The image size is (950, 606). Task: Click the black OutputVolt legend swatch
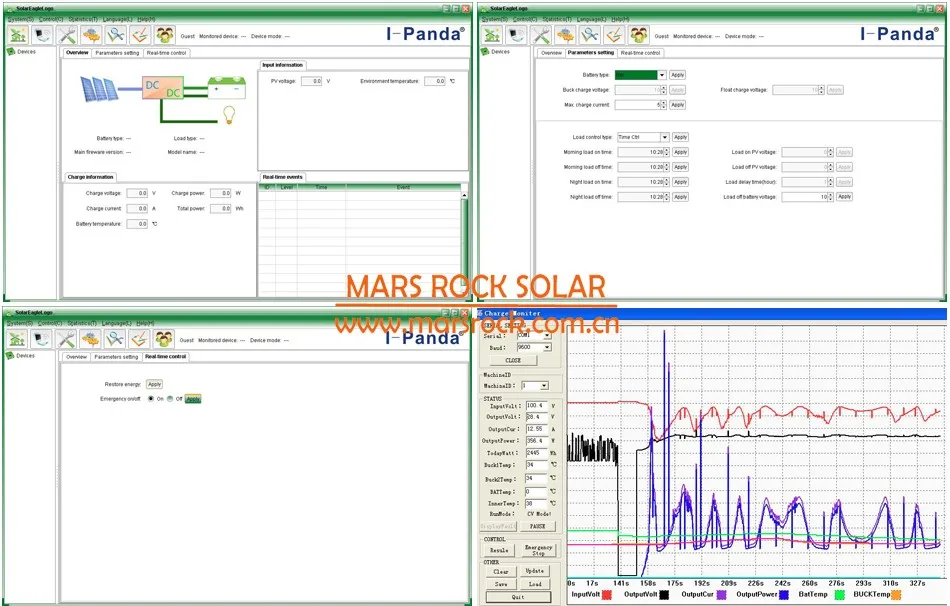(x=665, y=595)
